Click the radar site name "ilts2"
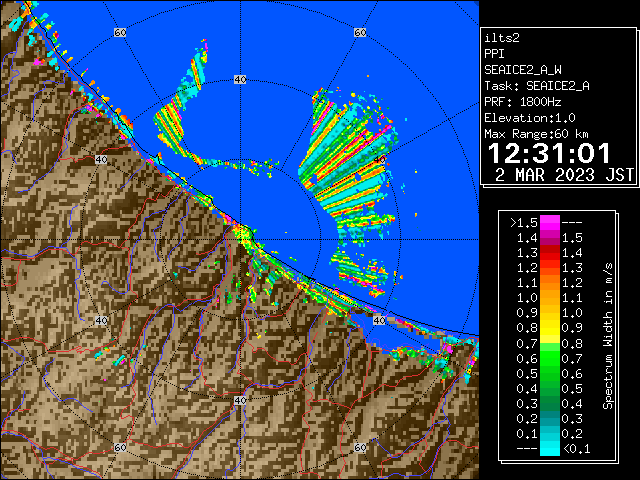This screenshot has width=640, height=480. [502, 38]
